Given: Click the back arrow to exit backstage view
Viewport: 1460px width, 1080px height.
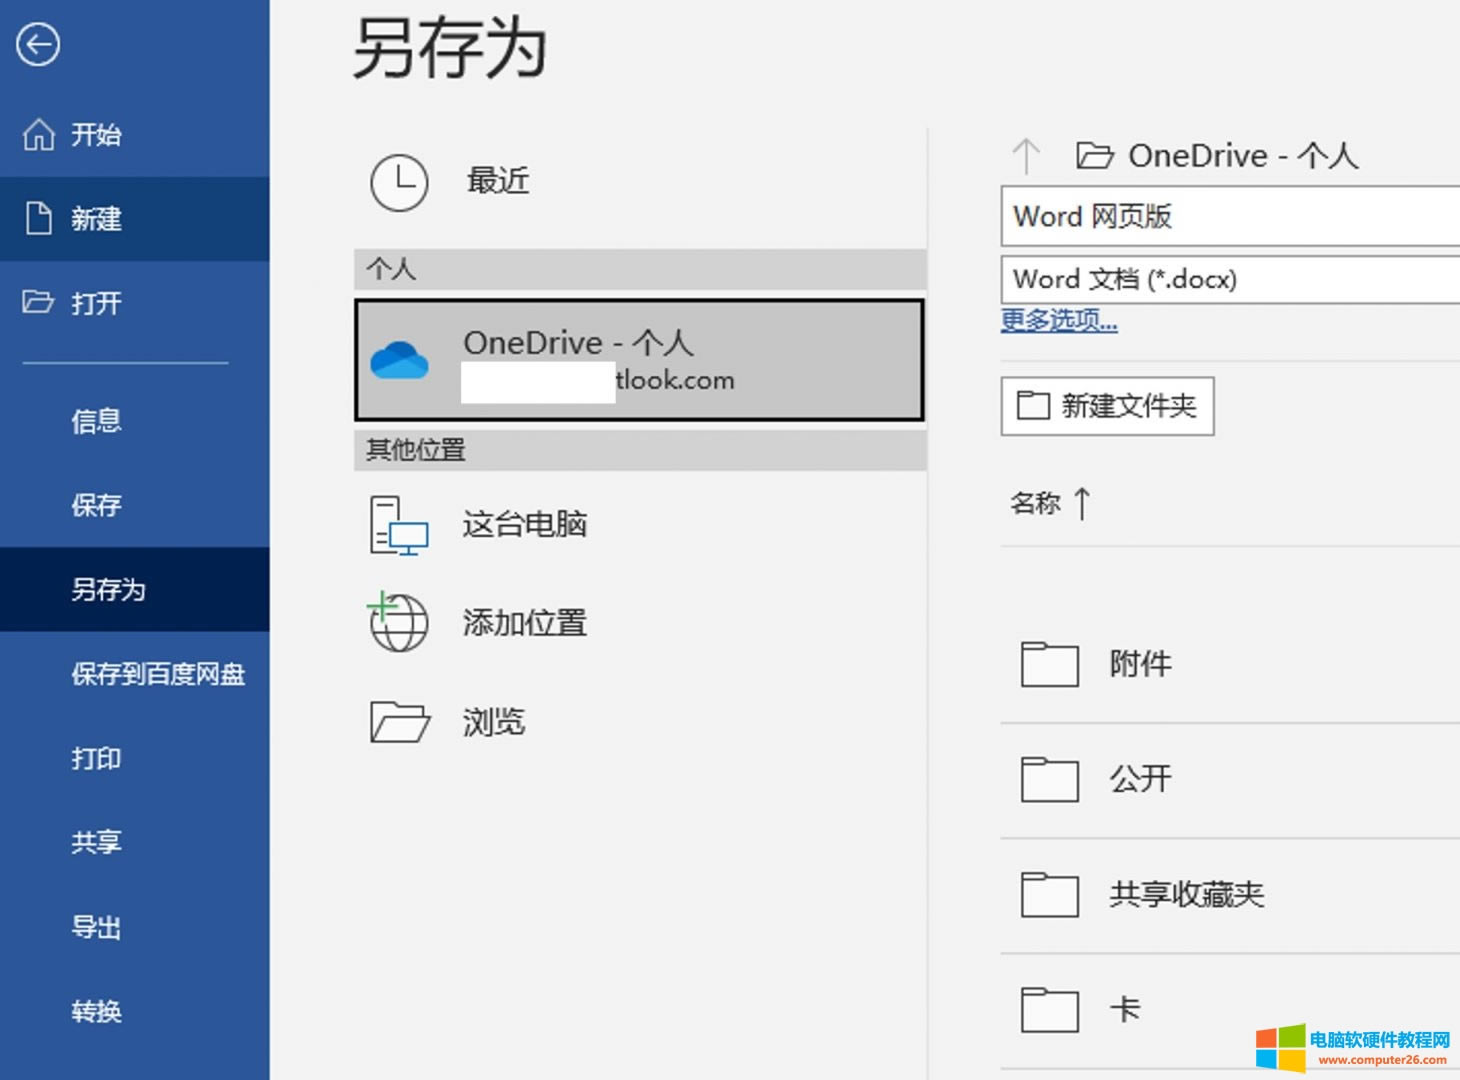Looking at the screenshot, I should tap(37, 45).
